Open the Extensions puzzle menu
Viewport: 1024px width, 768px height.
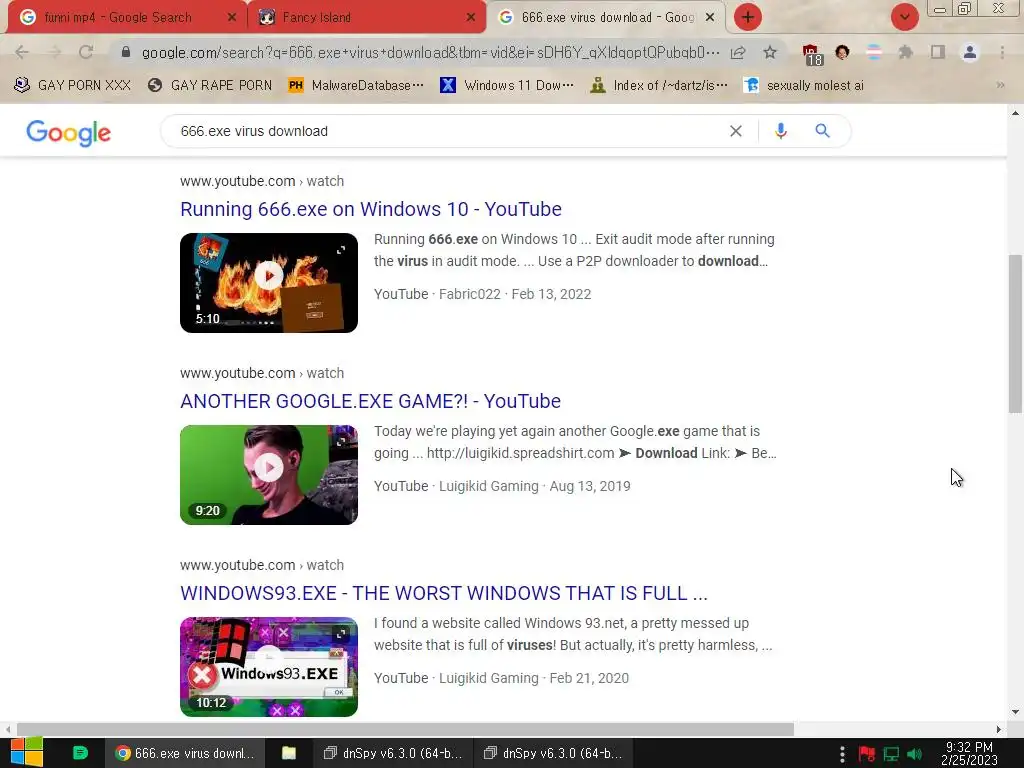[905, 52]
